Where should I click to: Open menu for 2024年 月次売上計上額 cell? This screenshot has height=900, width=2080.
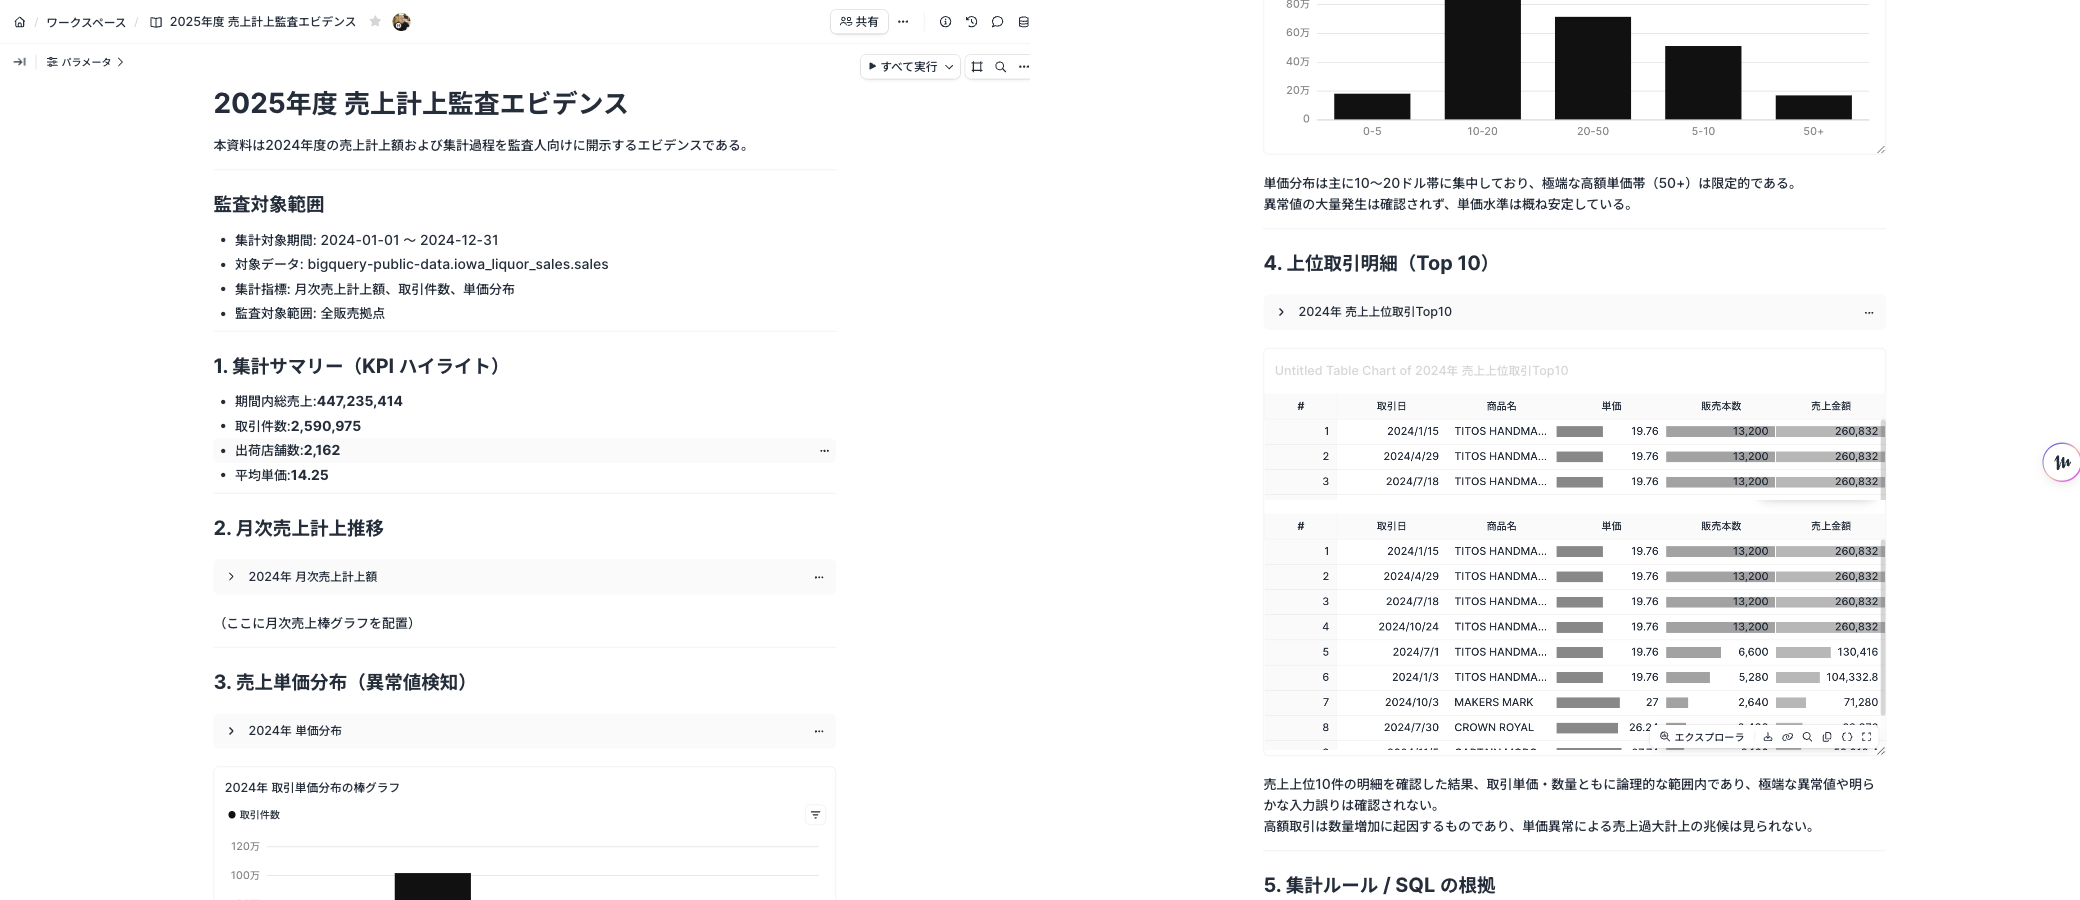click(x=819, y=577)
